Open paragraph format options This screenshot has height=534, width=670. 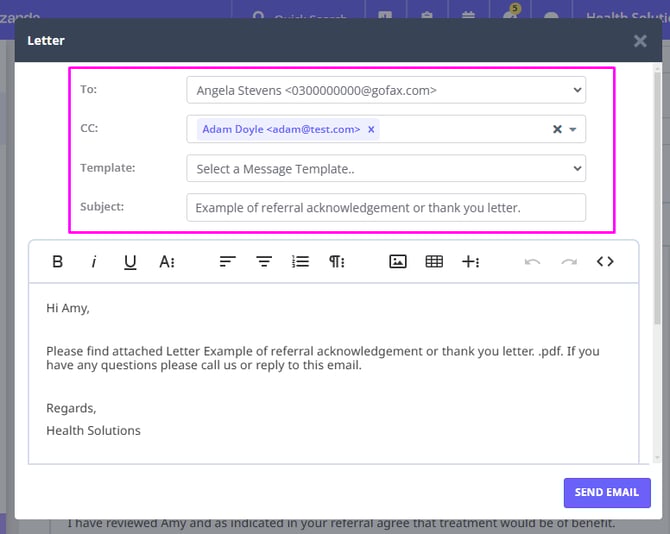337,262
